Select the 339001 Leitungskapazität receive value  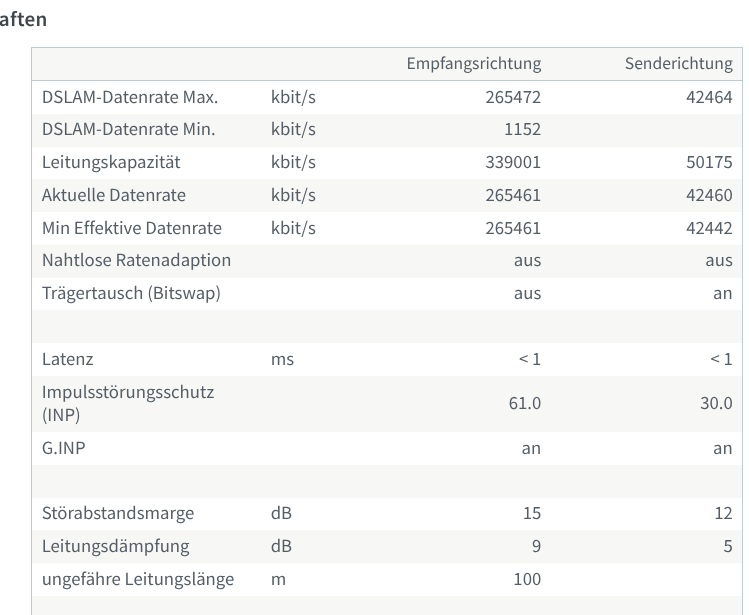(x=515, y=162)
